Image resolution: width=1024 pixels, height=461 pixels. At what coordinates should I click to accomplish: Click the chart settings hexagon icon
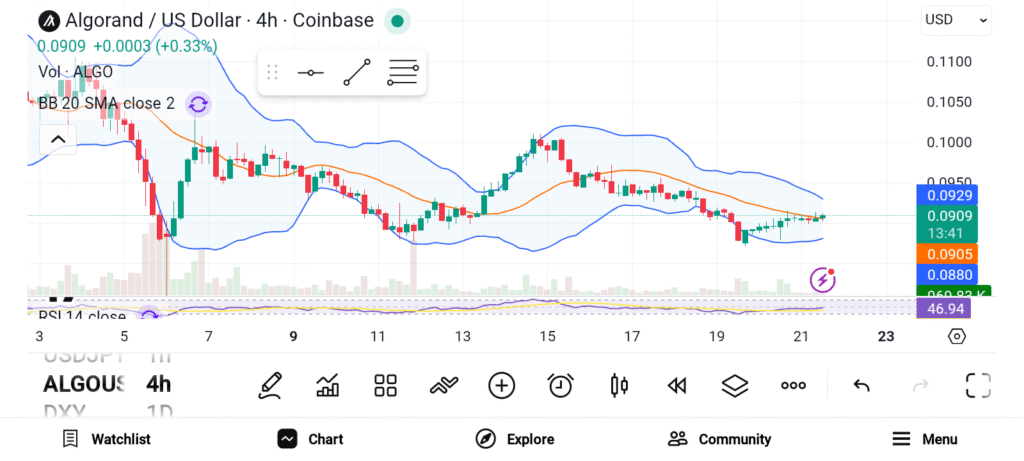(957, 336)
